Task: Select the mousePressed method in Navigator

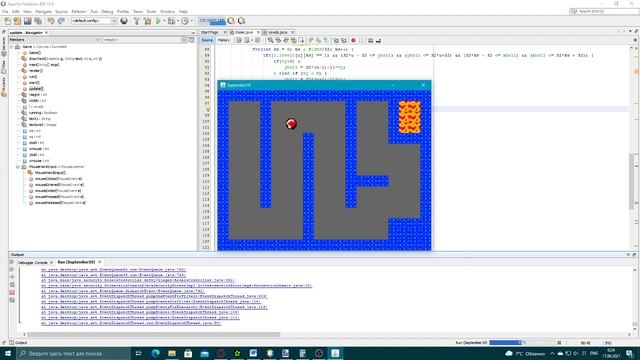Action: (x=59, y=197)
